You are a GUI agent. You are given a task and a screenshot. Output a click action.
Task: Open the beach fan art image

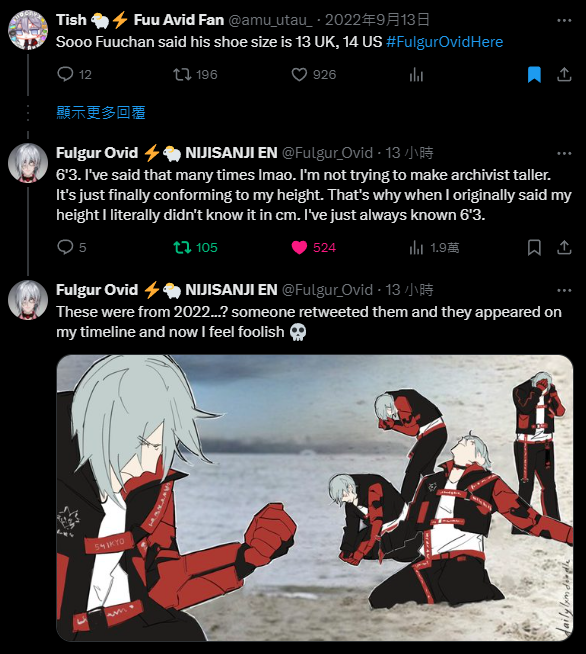tap(315, 498)
